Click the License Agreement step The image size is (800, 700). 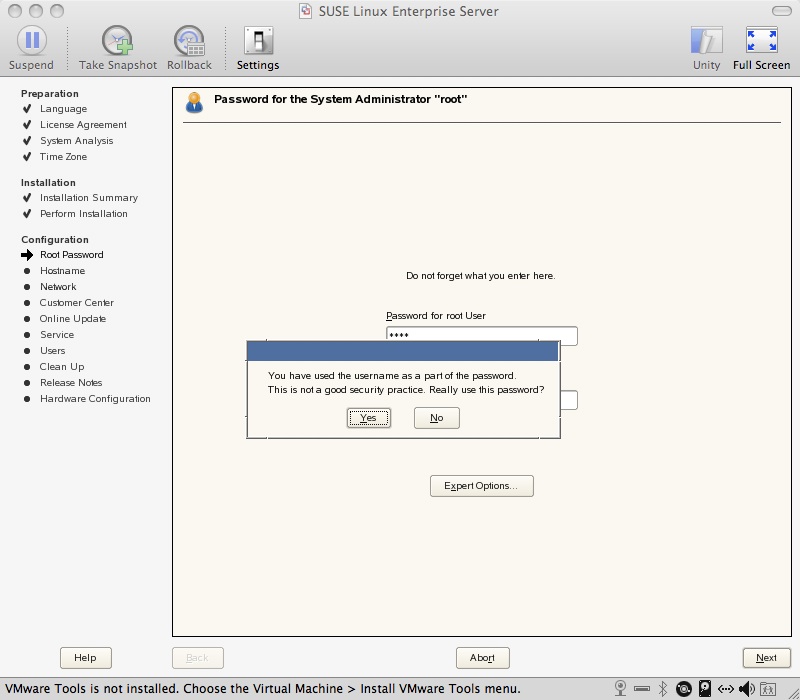click(x=83, y=124)
